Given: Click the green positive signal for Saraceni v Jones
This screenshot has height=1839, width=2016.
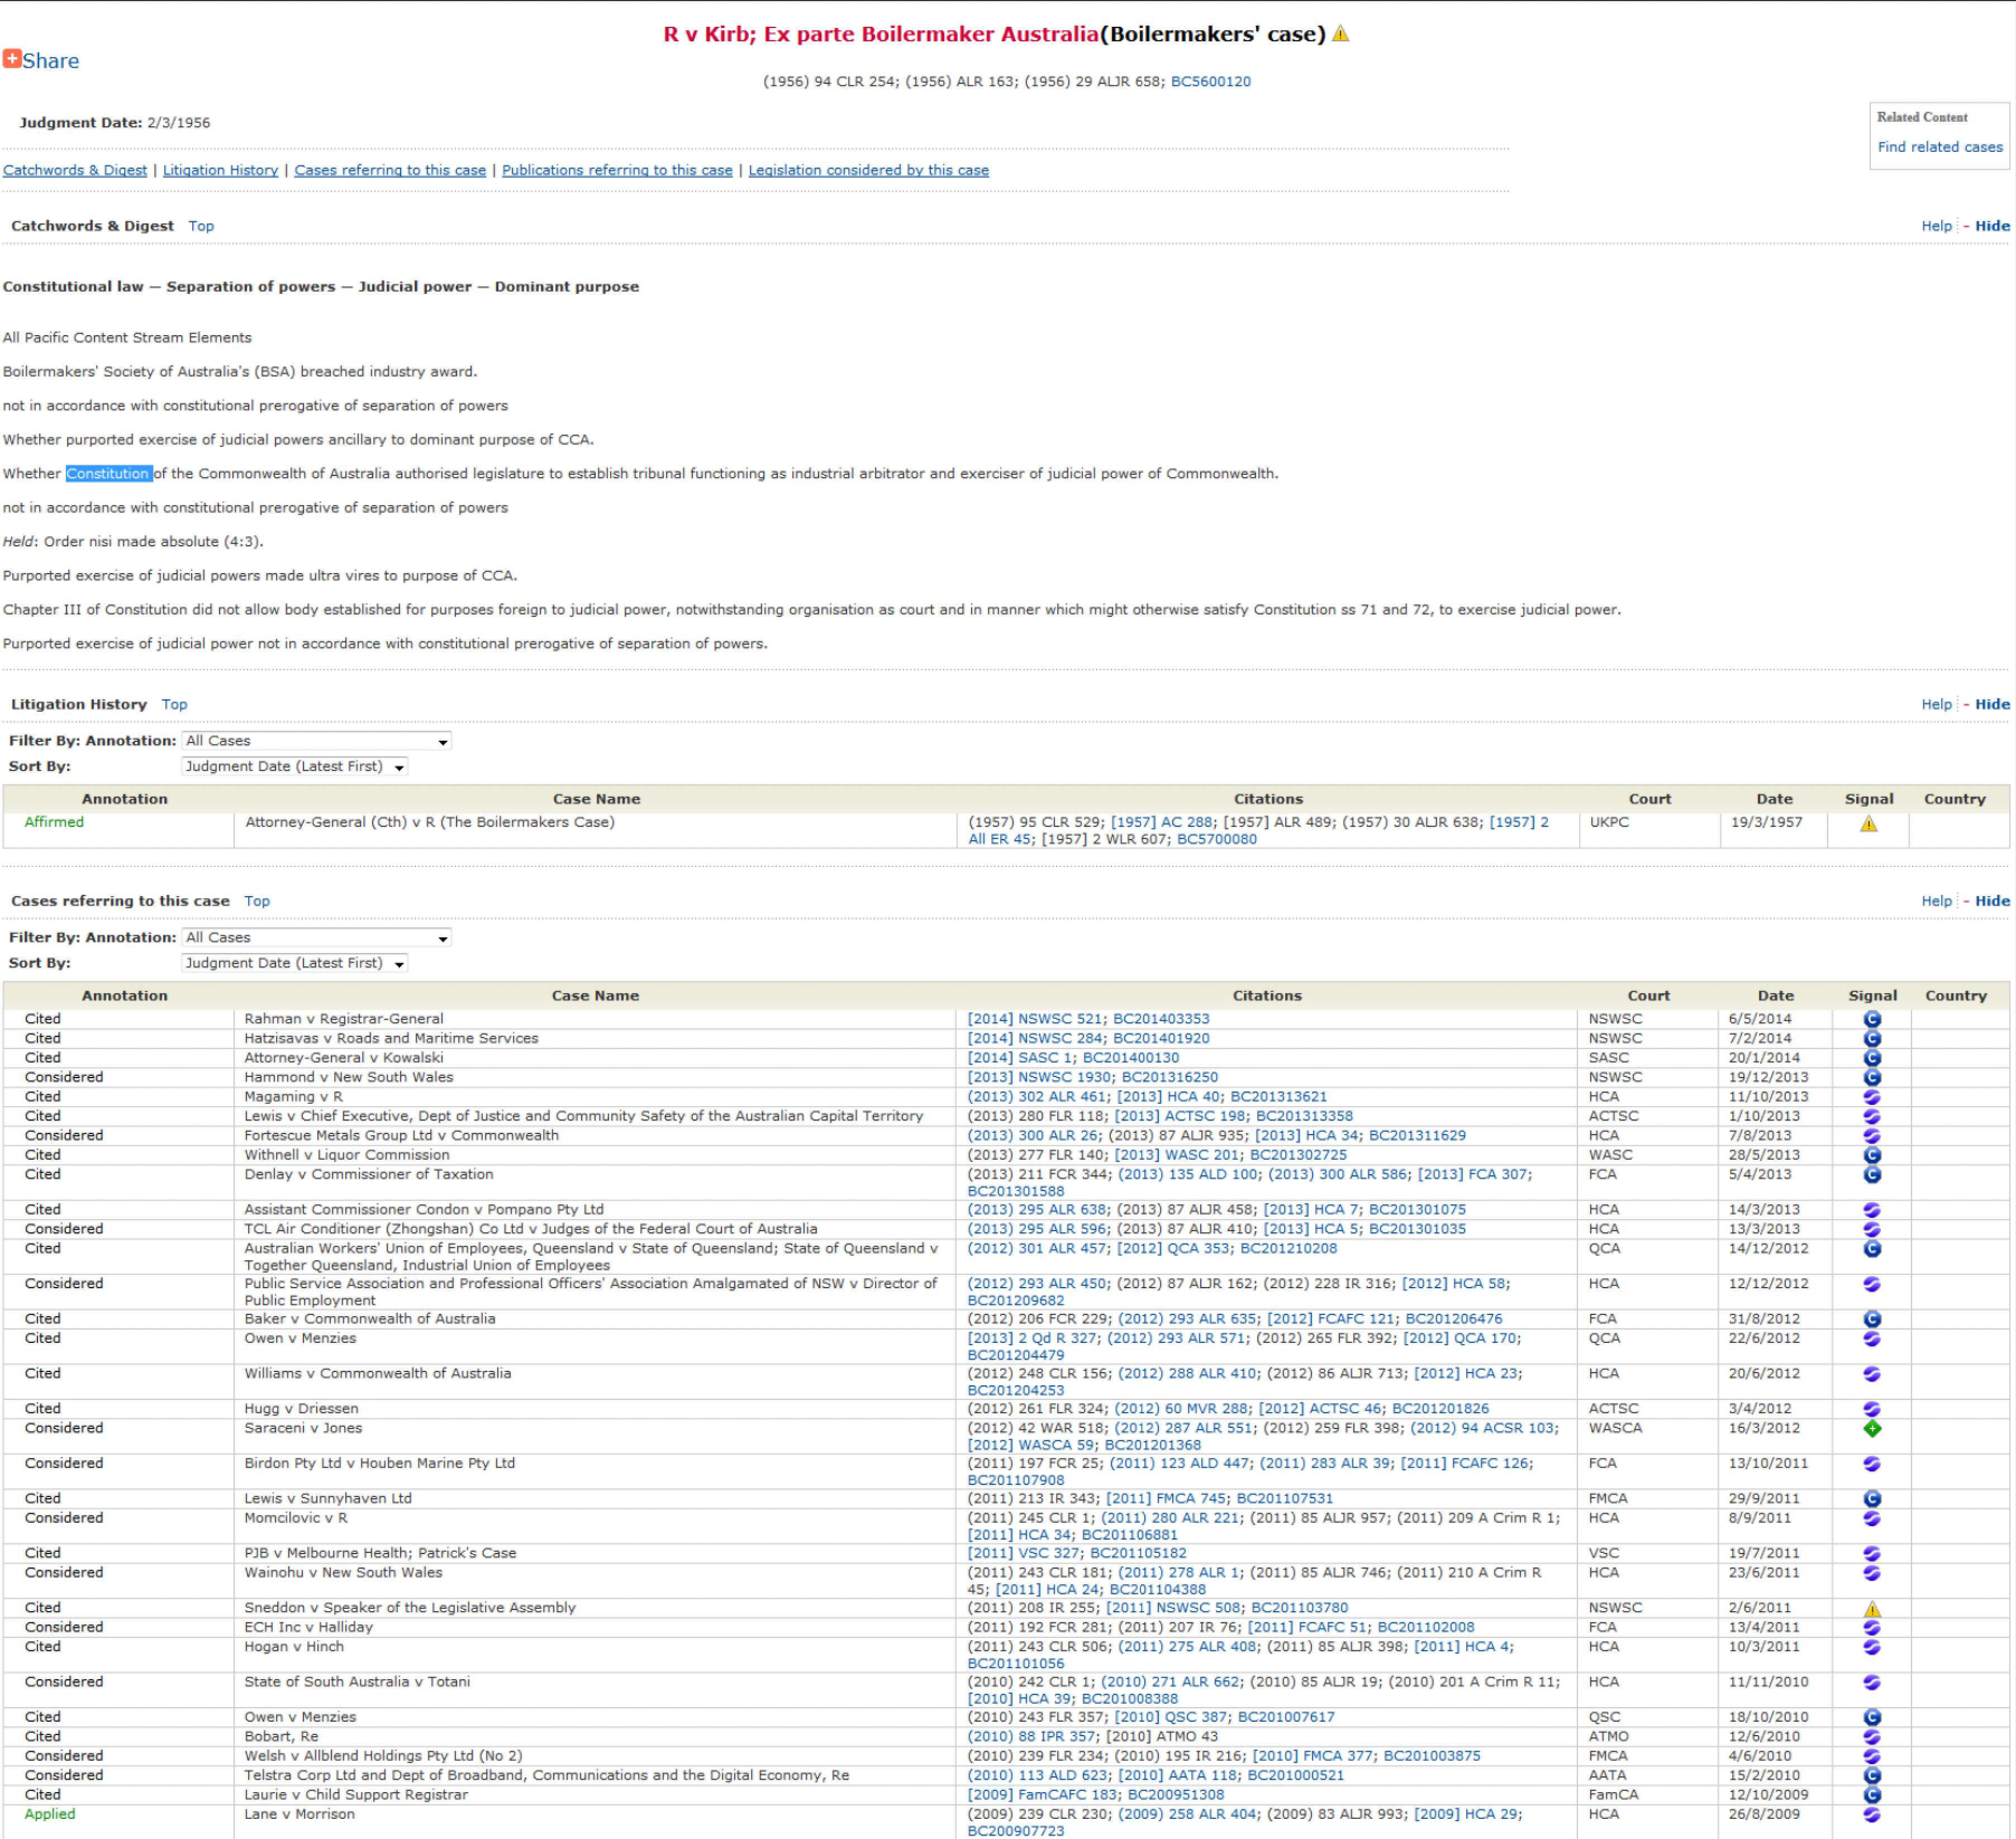Looking at the screenshot, I should click(1872, 1429).
